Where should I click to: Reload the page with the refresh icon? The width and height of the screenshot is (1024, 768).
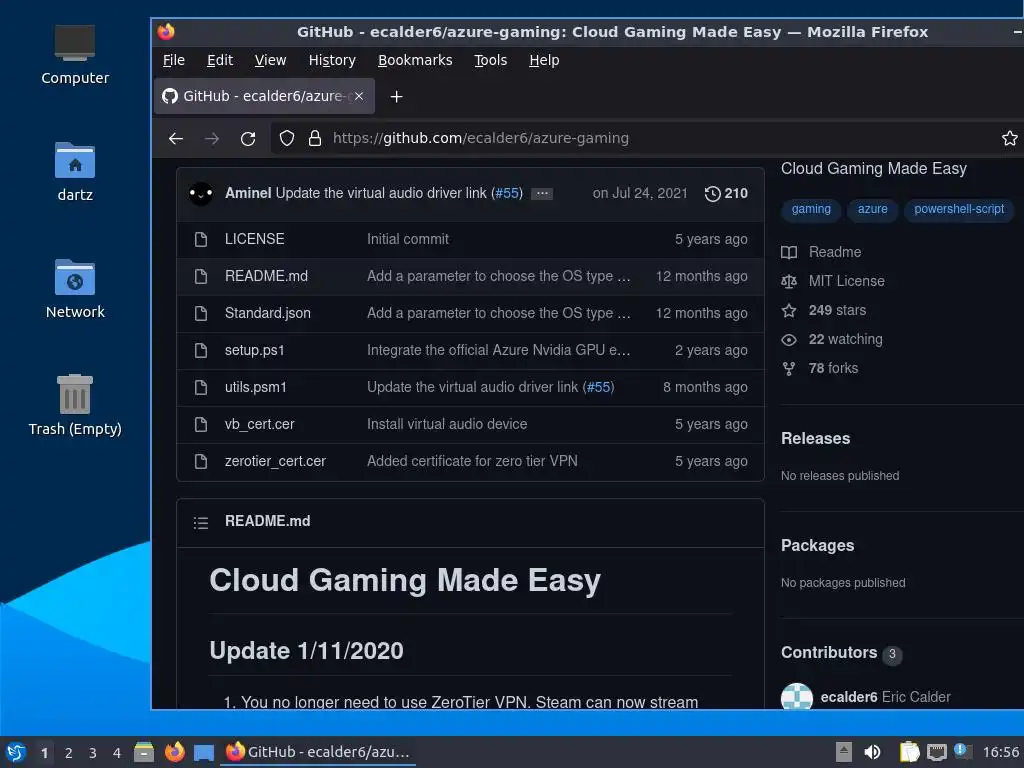click(x=248, y=138)
